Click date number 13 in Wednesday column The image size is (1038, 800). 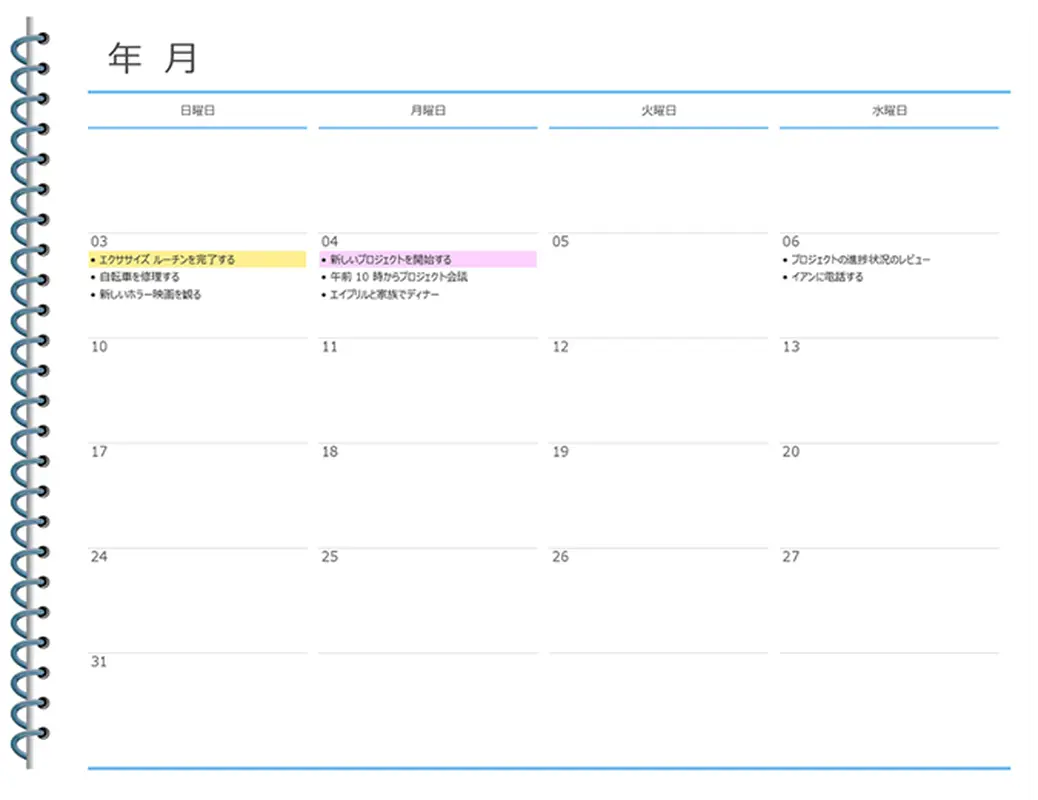(791, 347)
